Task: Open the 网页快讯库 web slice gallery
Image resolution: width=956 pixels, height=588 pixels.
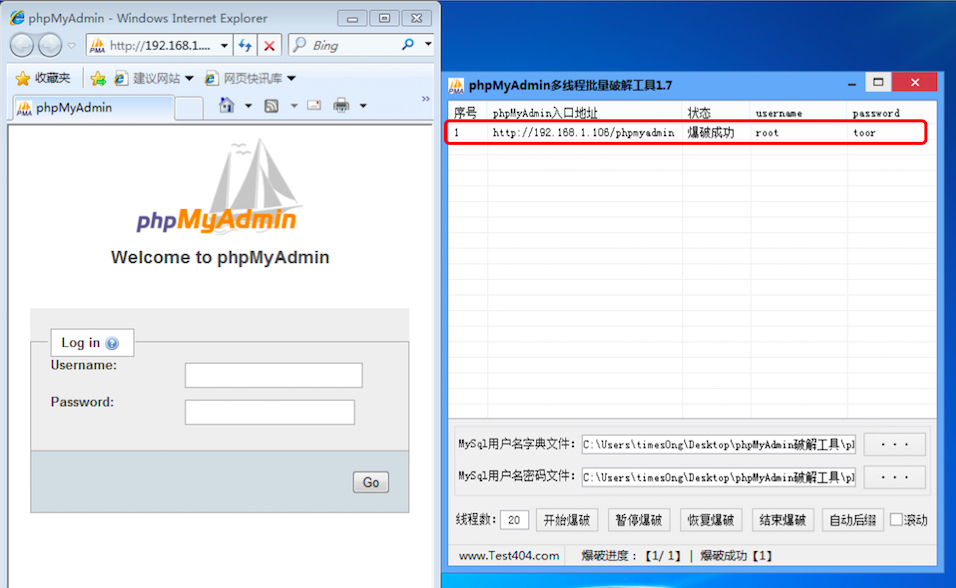Action: click(x=250, y=78)
